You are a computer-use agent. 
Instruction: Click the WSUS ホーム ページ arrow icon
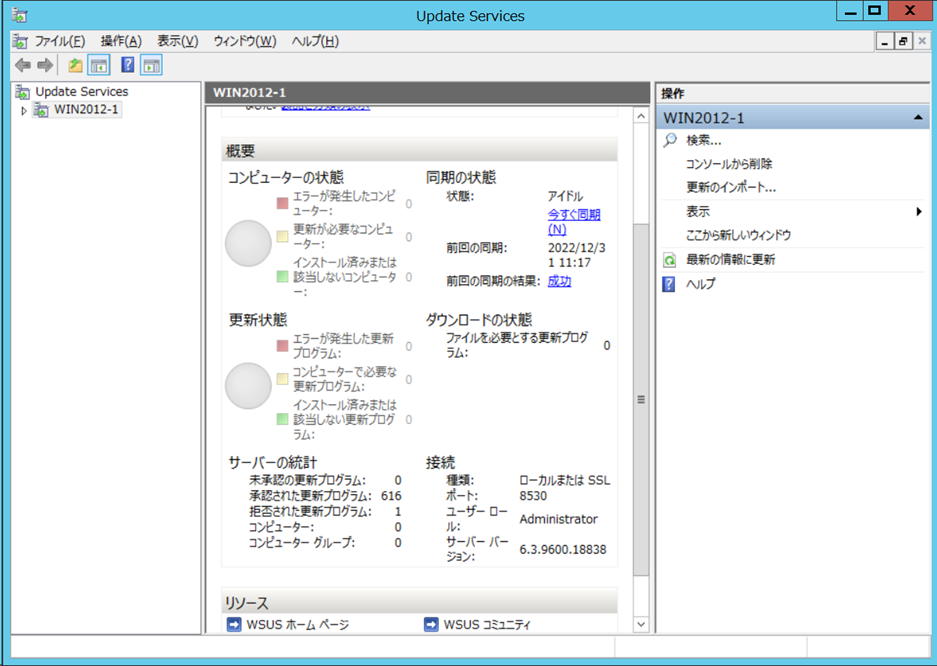234,625
